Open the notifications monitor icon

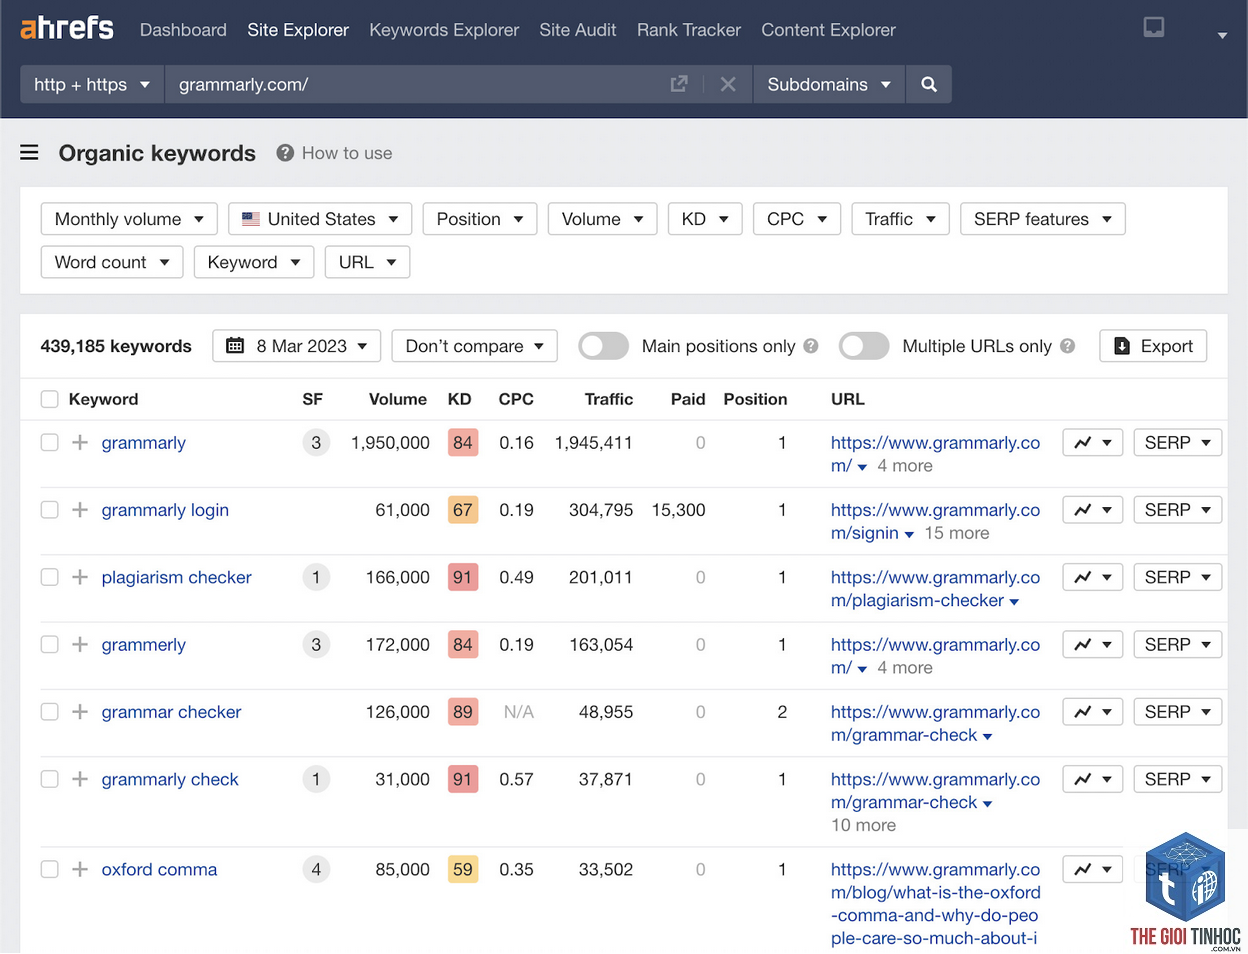[1154, 27]
